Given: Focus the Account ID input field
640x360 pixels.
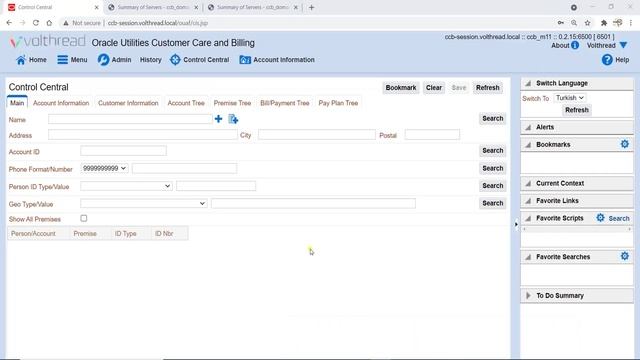Looking at the screenshot, I should click(123, 151).
